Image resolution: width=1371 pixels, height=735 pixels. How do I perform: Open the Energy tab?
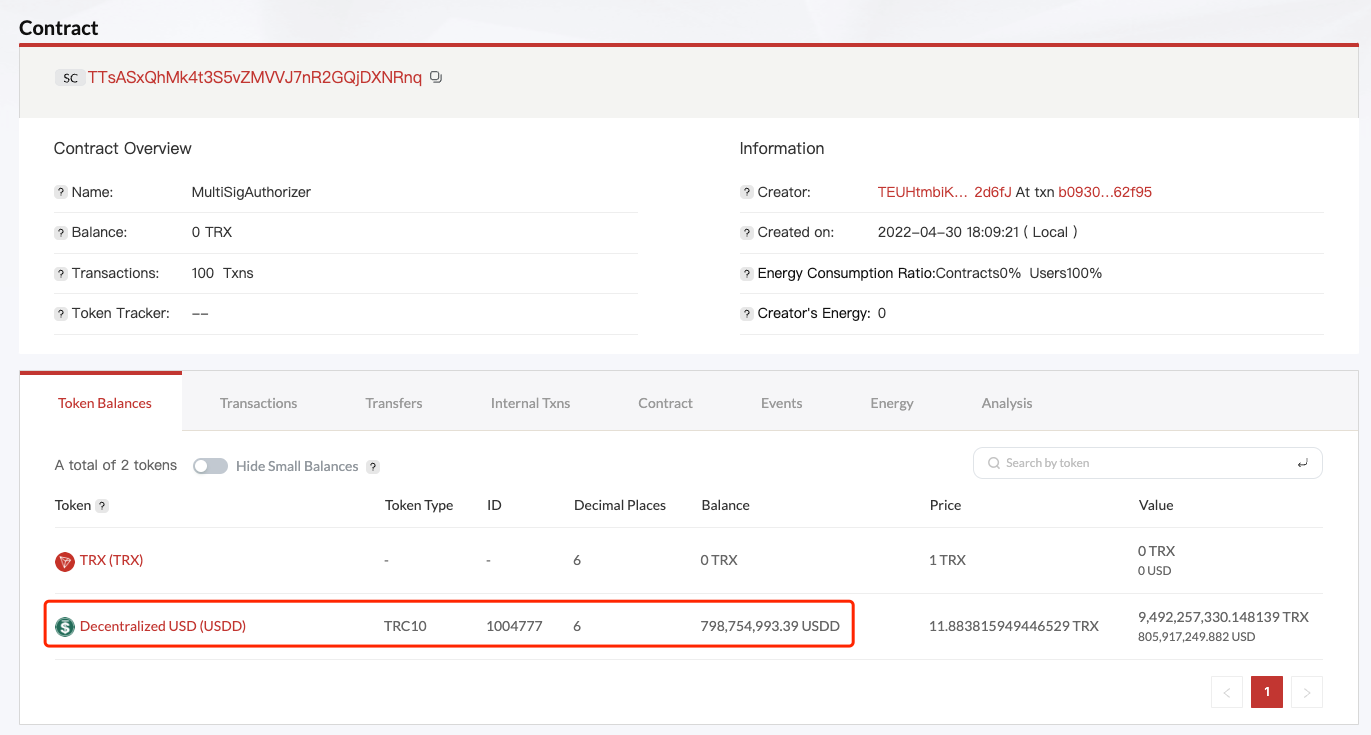[892, 403]
